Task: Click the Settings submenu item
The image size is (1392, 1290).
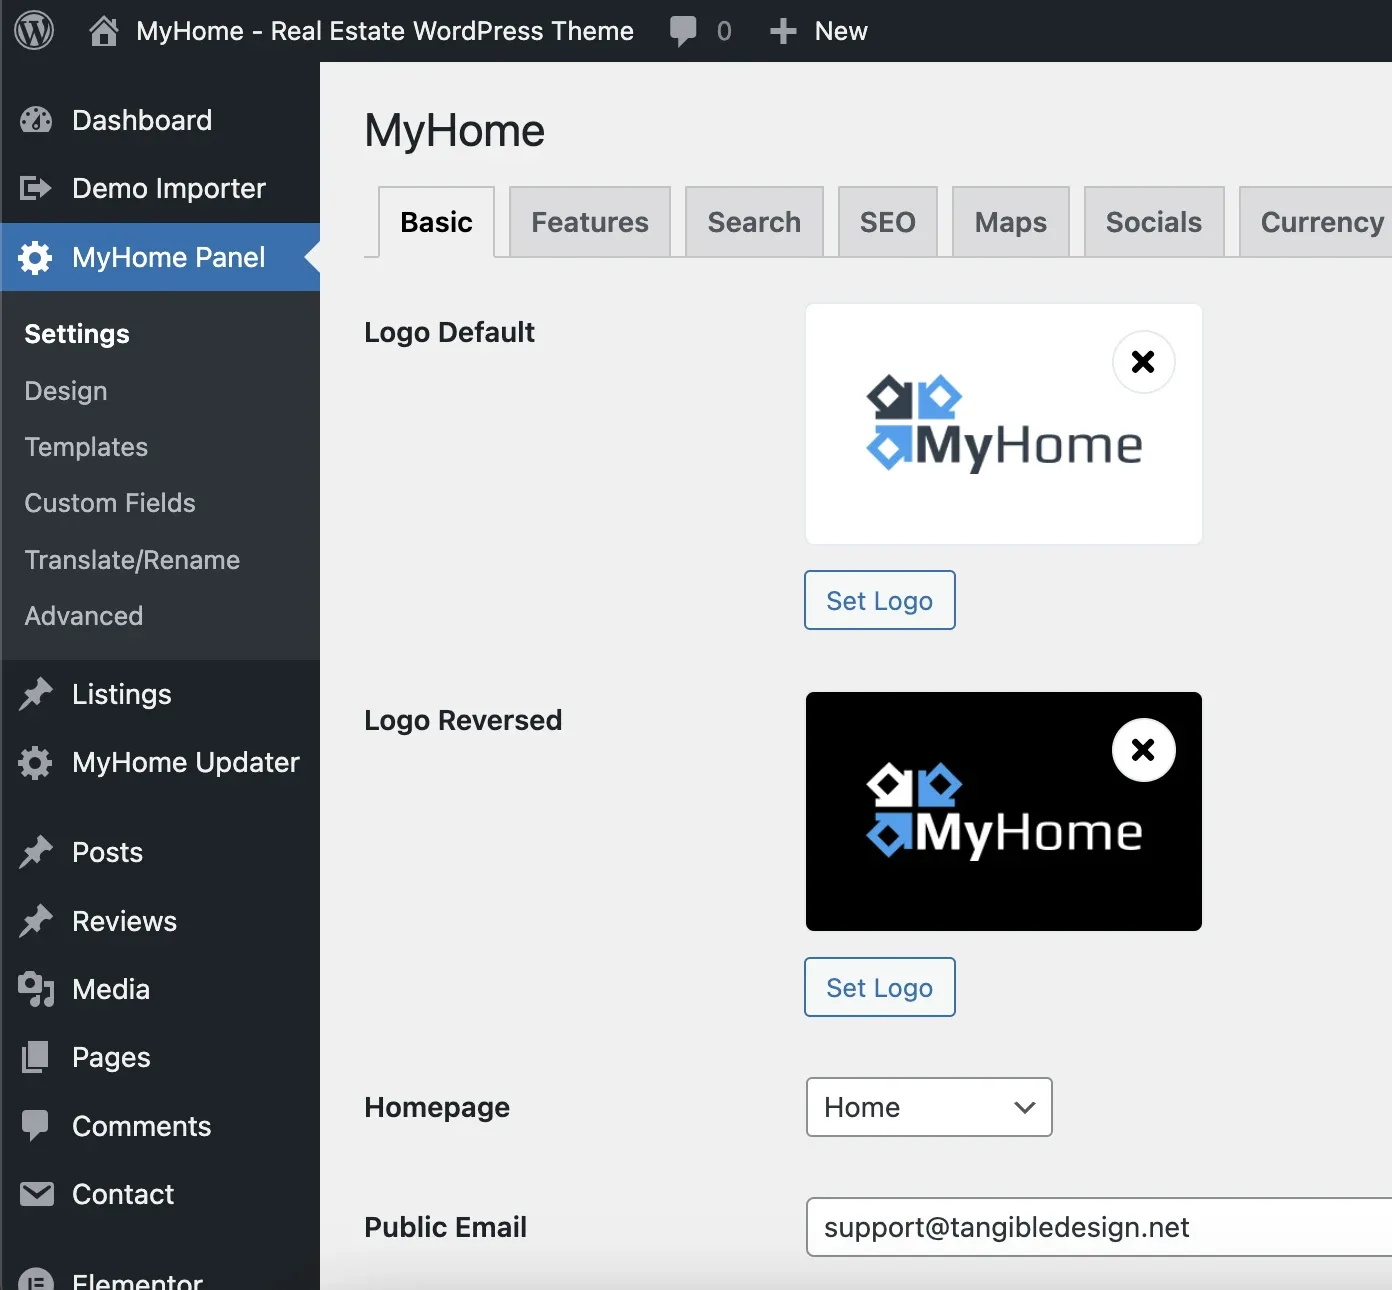Action: pos(77,334)
